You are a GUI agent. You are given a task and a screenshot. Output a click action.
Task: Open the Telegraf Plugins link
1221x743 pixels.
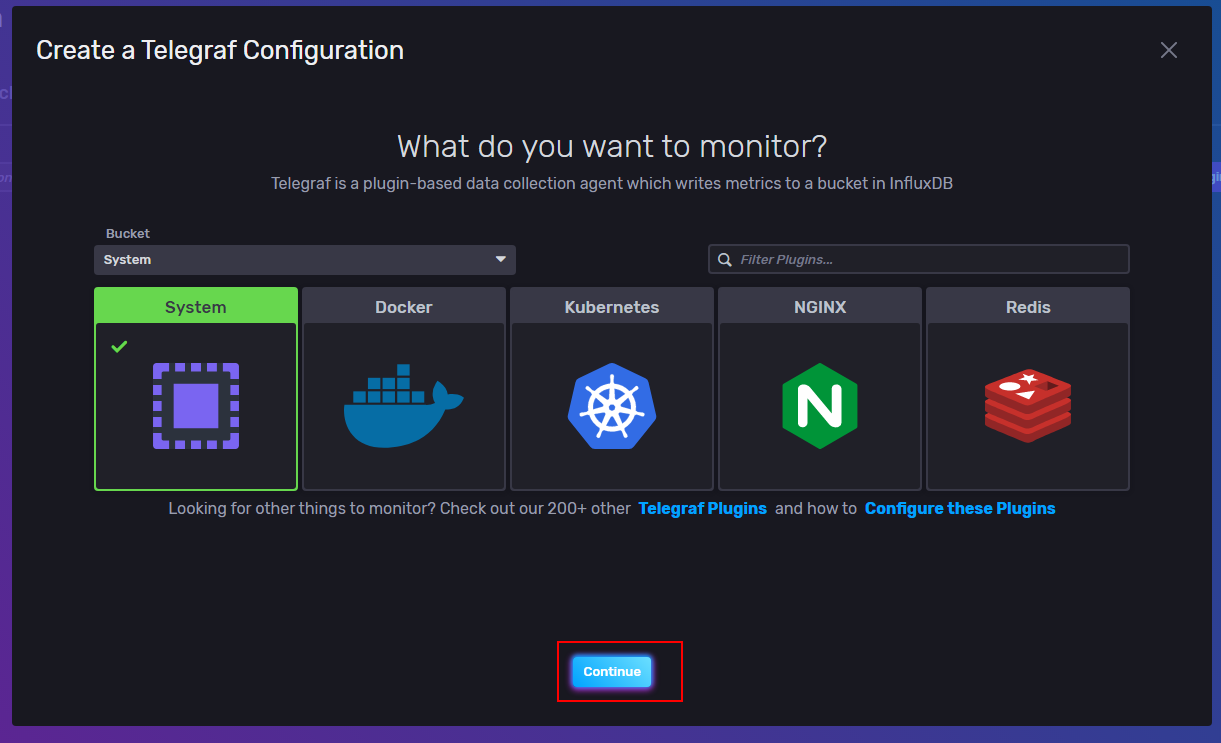click(703, 509)
